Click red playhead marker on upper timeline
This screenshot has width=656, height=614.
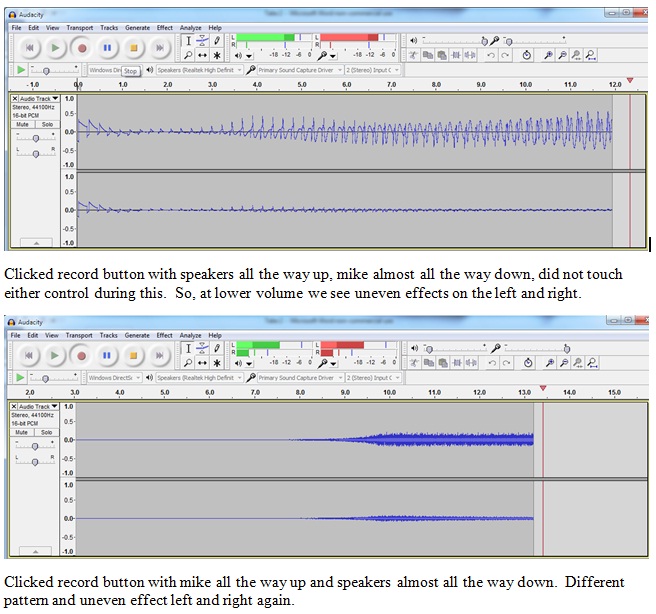pos(630,80)
